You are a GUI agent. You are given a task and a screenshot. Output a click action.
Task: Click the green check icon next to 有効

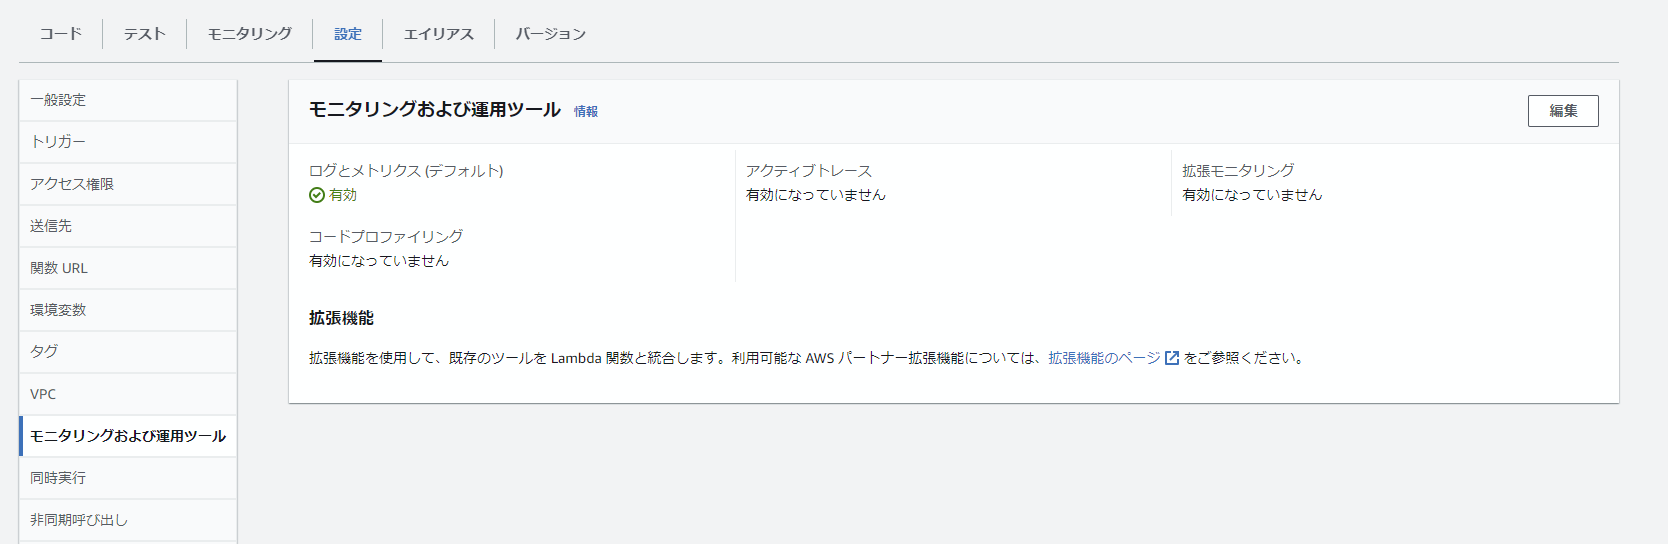click(317, 195)
